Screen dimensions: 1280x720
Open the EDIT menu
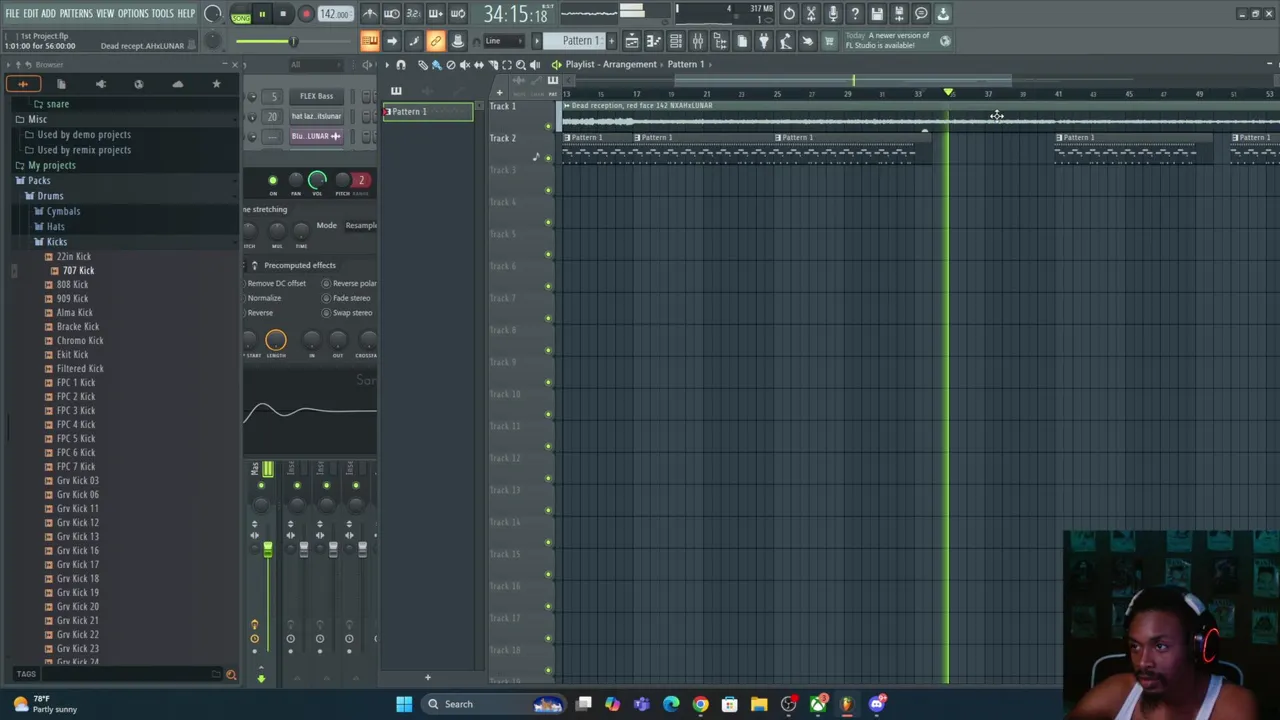(31, 14)
